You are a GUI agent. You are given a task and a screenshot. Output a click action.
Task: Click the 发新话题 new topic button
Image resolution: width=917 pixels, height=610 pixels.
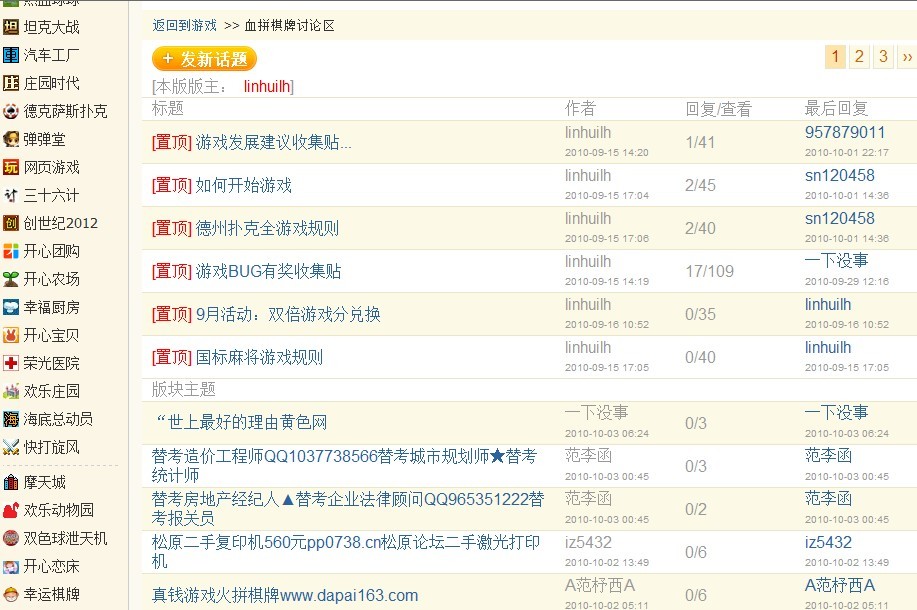click(204, 58)
